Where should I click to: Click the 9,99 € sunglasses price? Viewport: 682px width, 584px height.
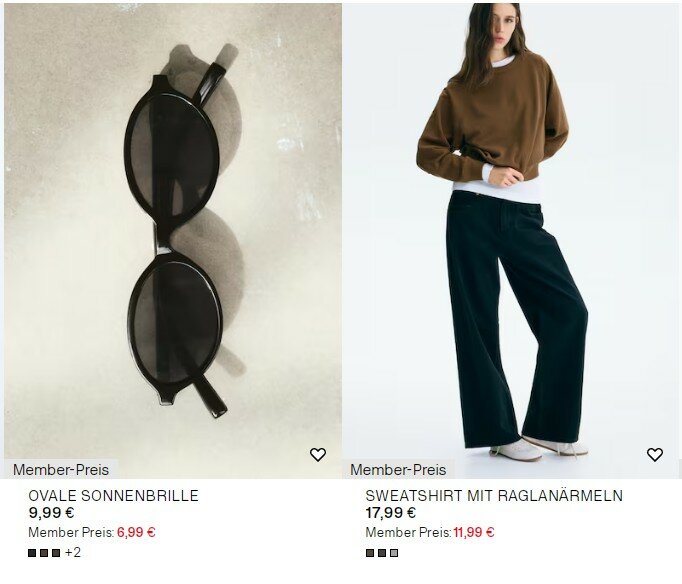[x=51, y=513]
